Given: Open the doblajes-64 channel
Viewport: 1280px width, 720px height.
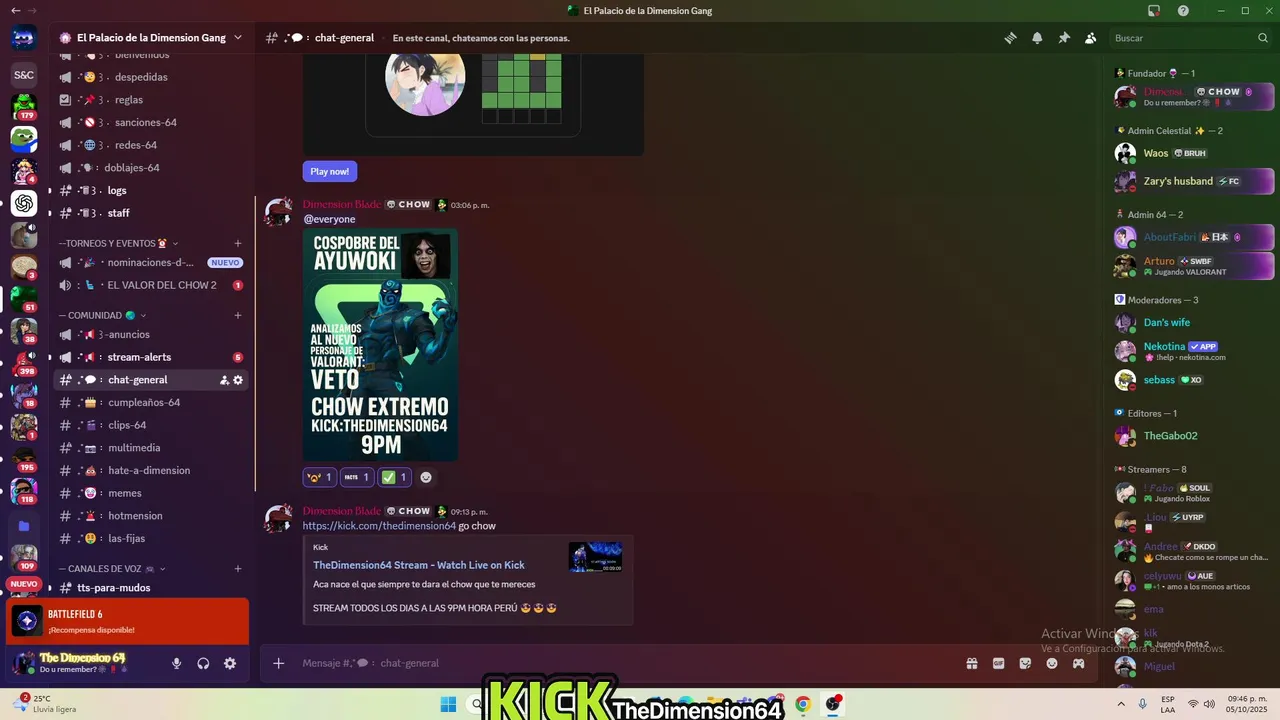Looking at the screenshot, I should [151, 168].
